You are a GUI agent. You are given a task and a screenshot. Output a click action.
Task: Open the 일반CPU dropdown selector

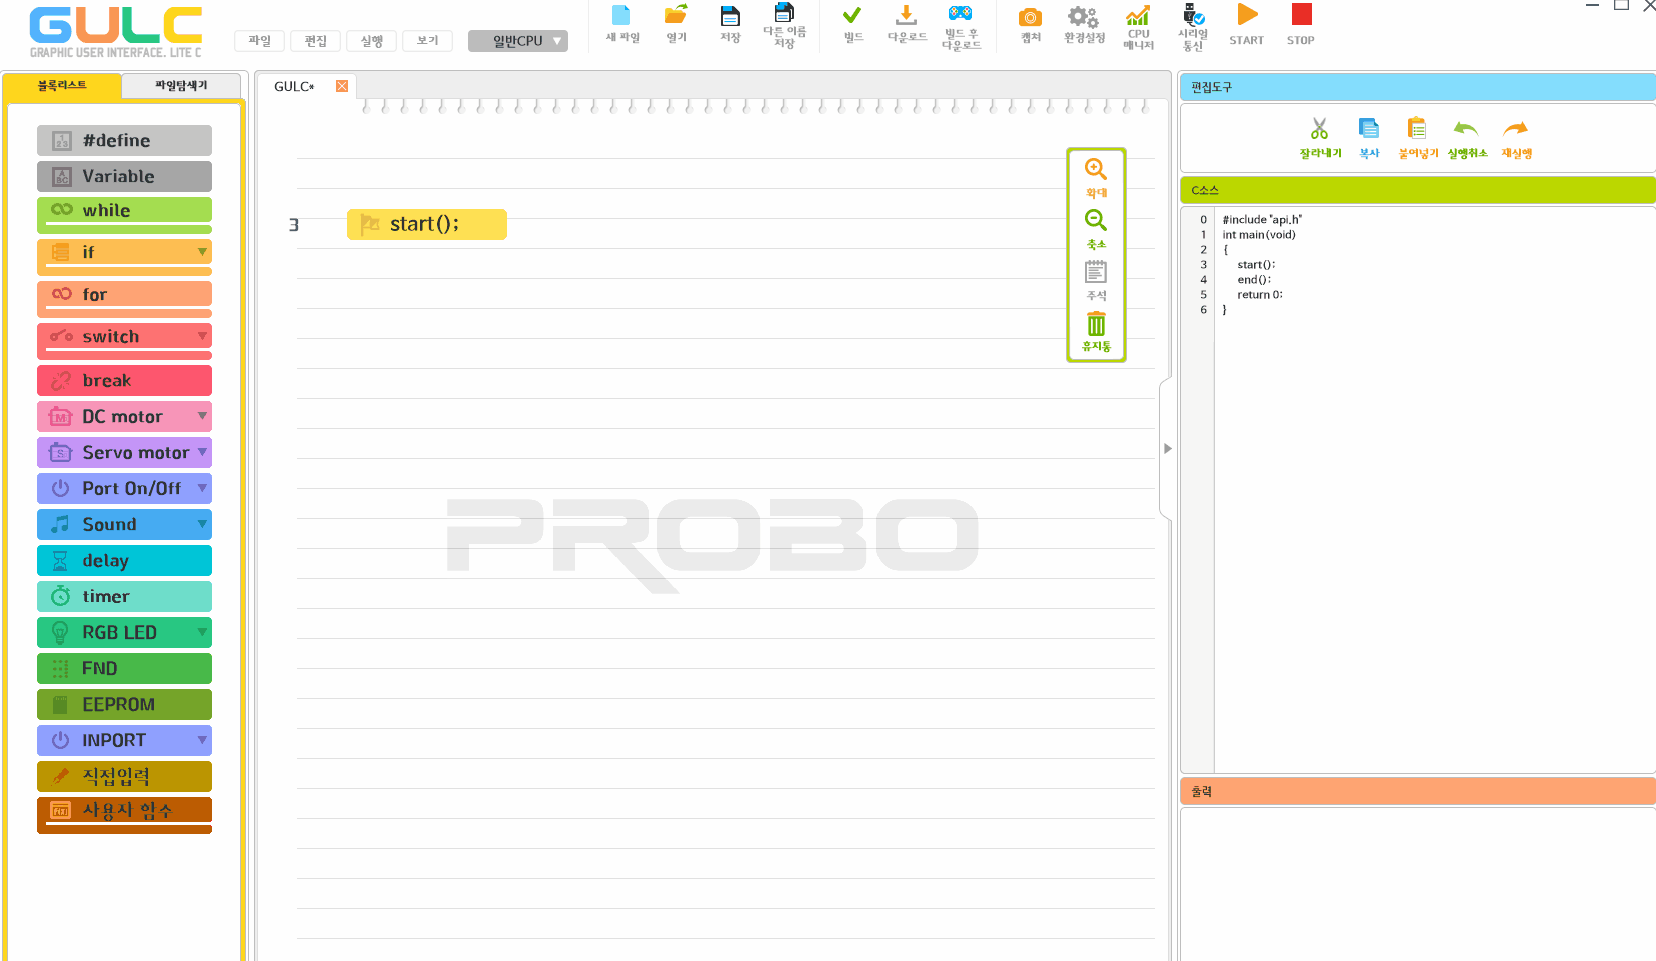(518, 41)
